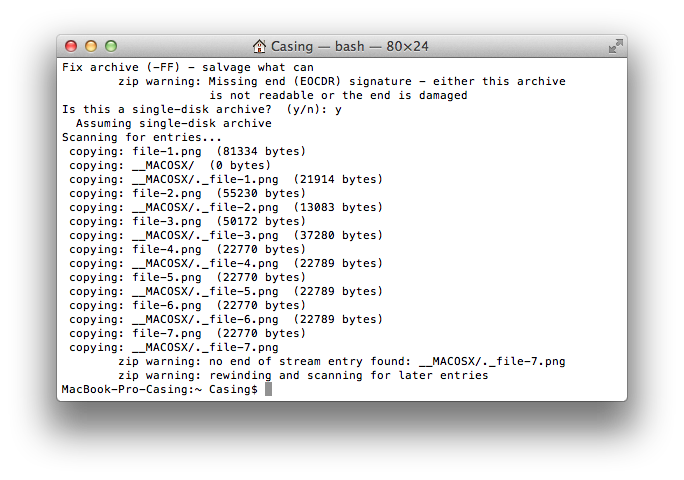Click the "Scanning for entries..." line
Viewport: 684px width, 480px height.
[142, 137]
